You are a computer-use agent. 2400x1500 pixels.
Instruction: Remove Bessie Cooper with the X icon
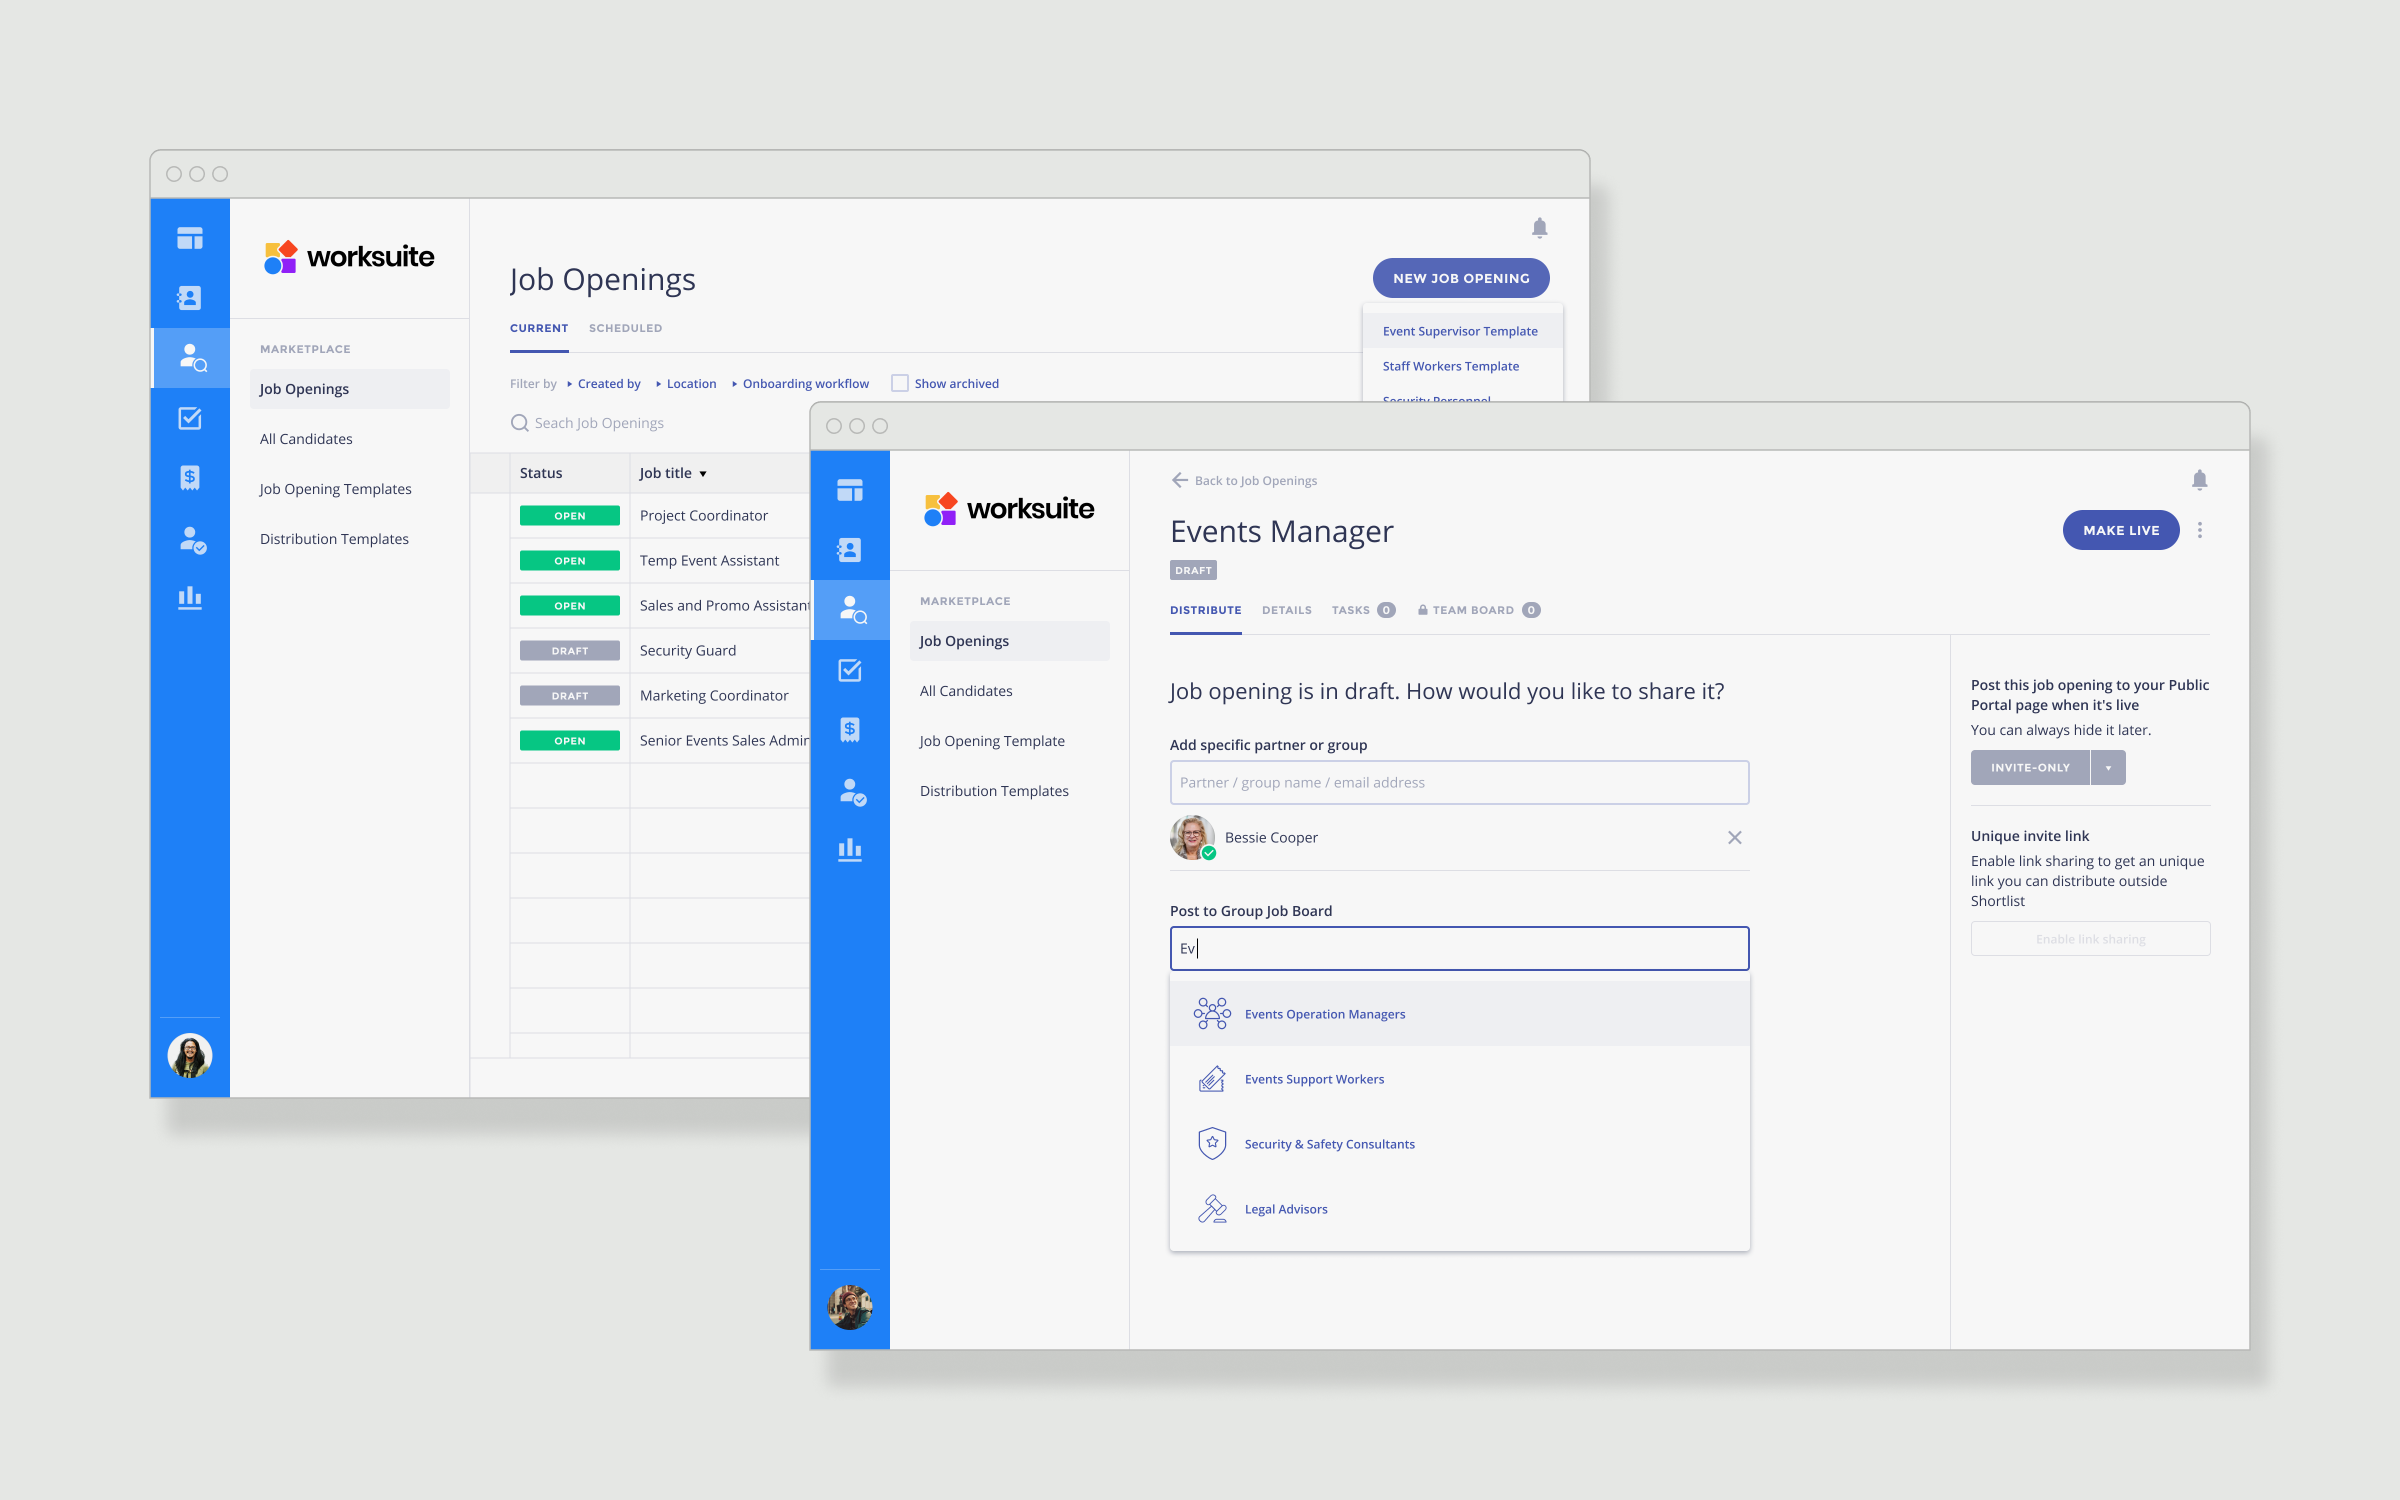(1734, 838)
